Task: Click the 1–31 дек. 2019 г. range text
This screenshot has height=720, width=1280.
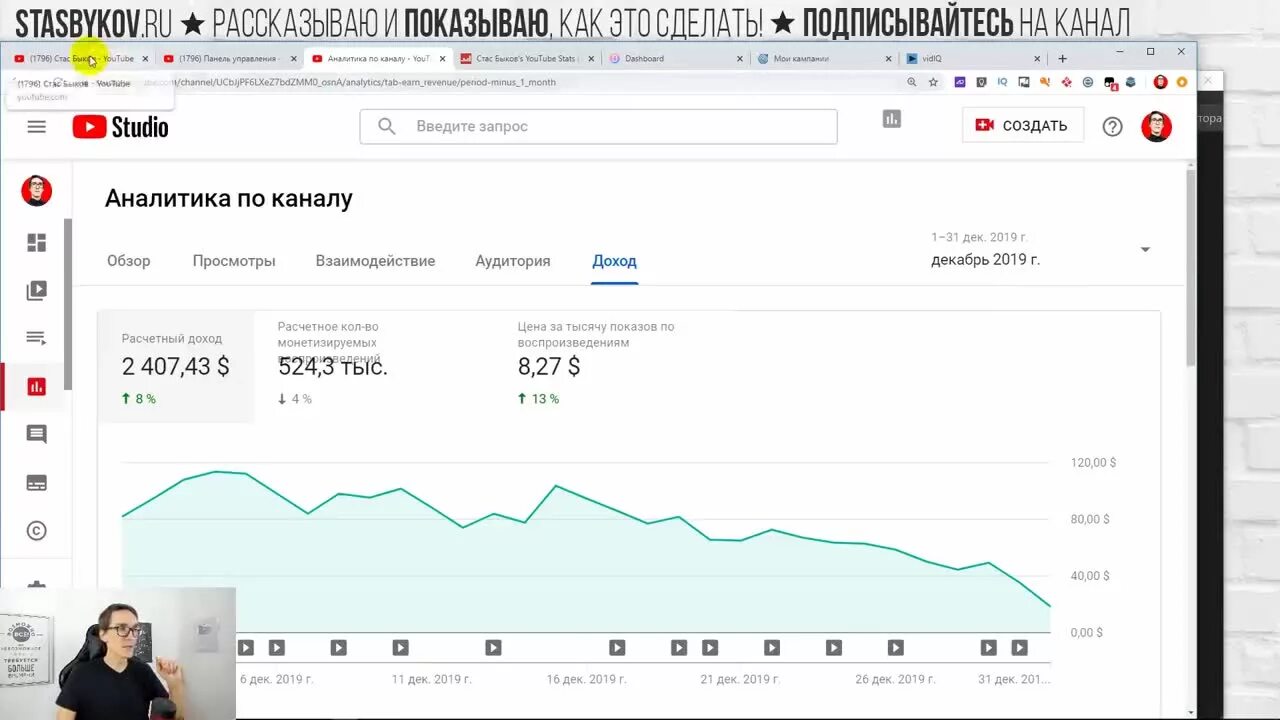Action: pos(979,237)
